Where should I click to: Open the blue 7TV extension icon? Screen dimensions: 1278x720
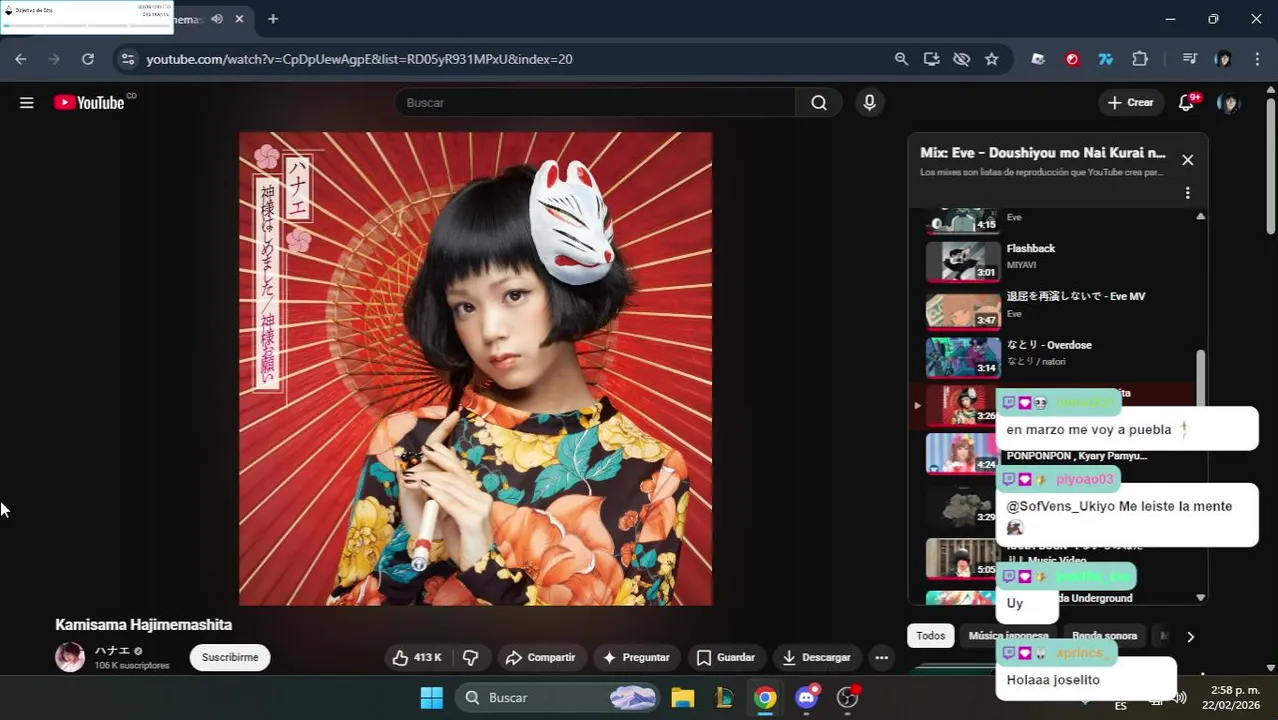[1105, 59]
